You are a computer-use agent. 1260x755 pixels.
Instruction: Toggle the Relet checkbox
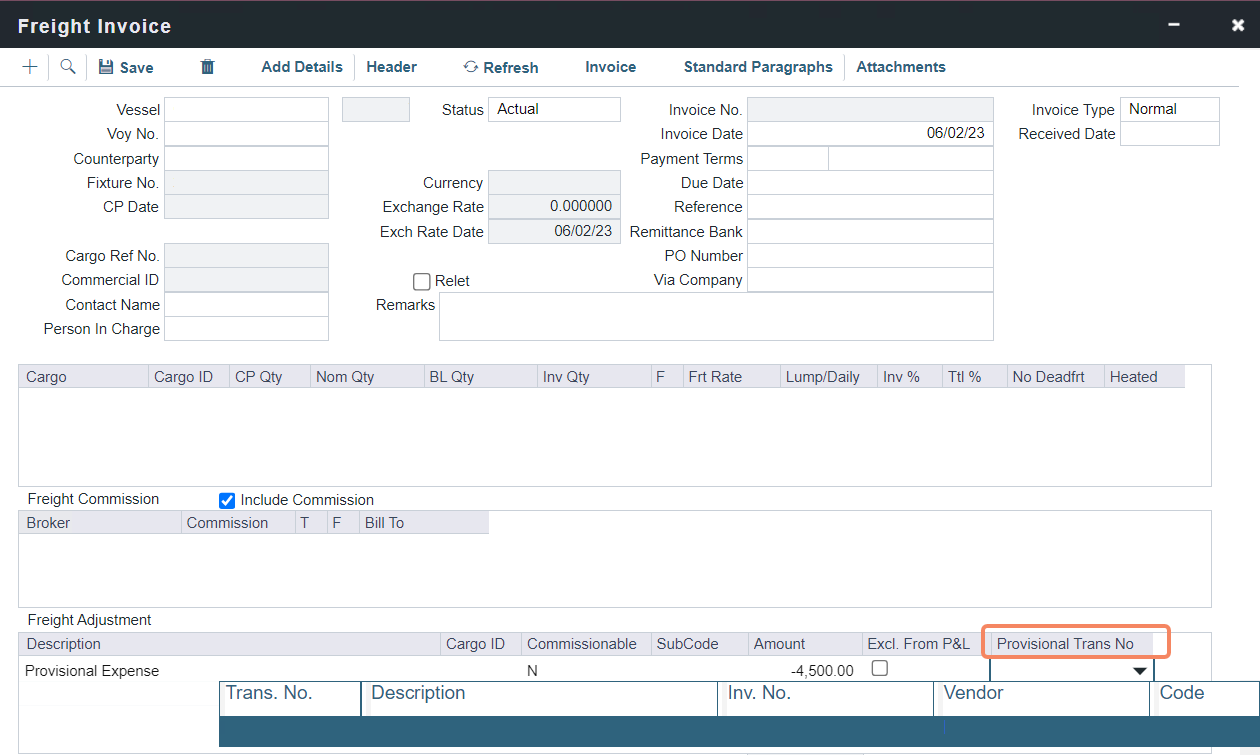(x=421, y=281)
